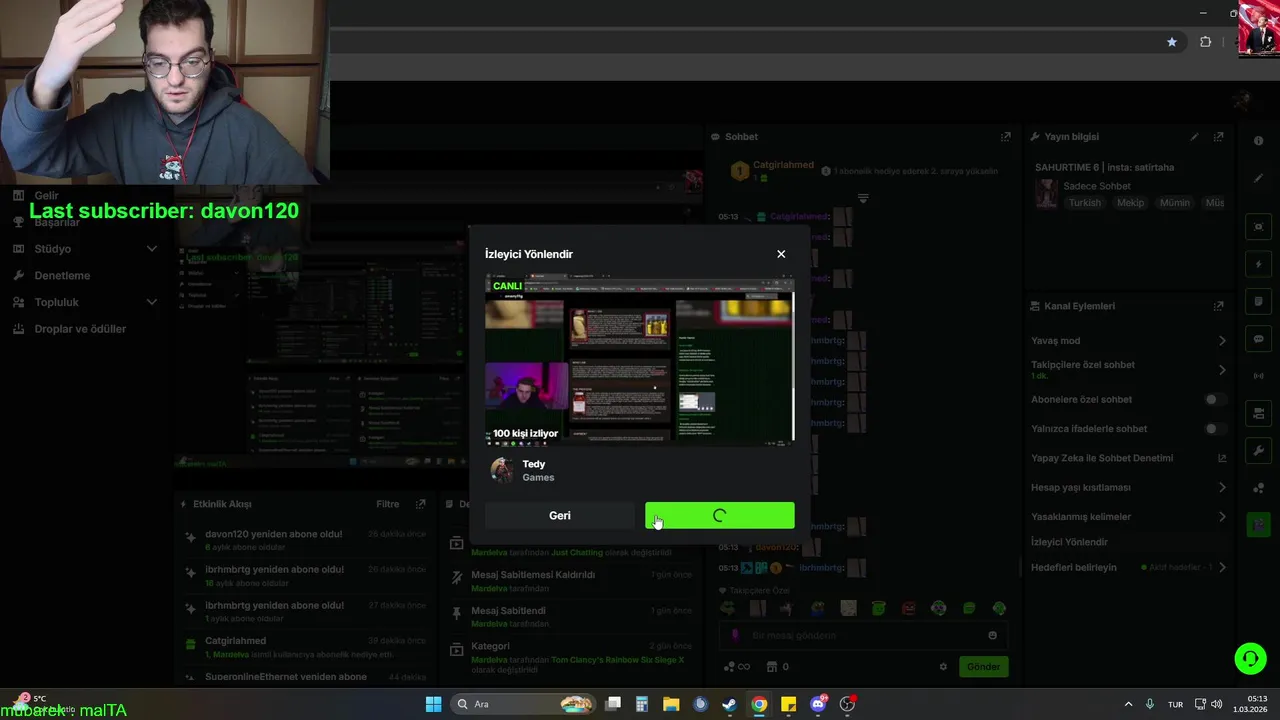Viewport: 1280px width, 720px height.
Task: Click the community people icon in right toolbar
Action: 1258,488
